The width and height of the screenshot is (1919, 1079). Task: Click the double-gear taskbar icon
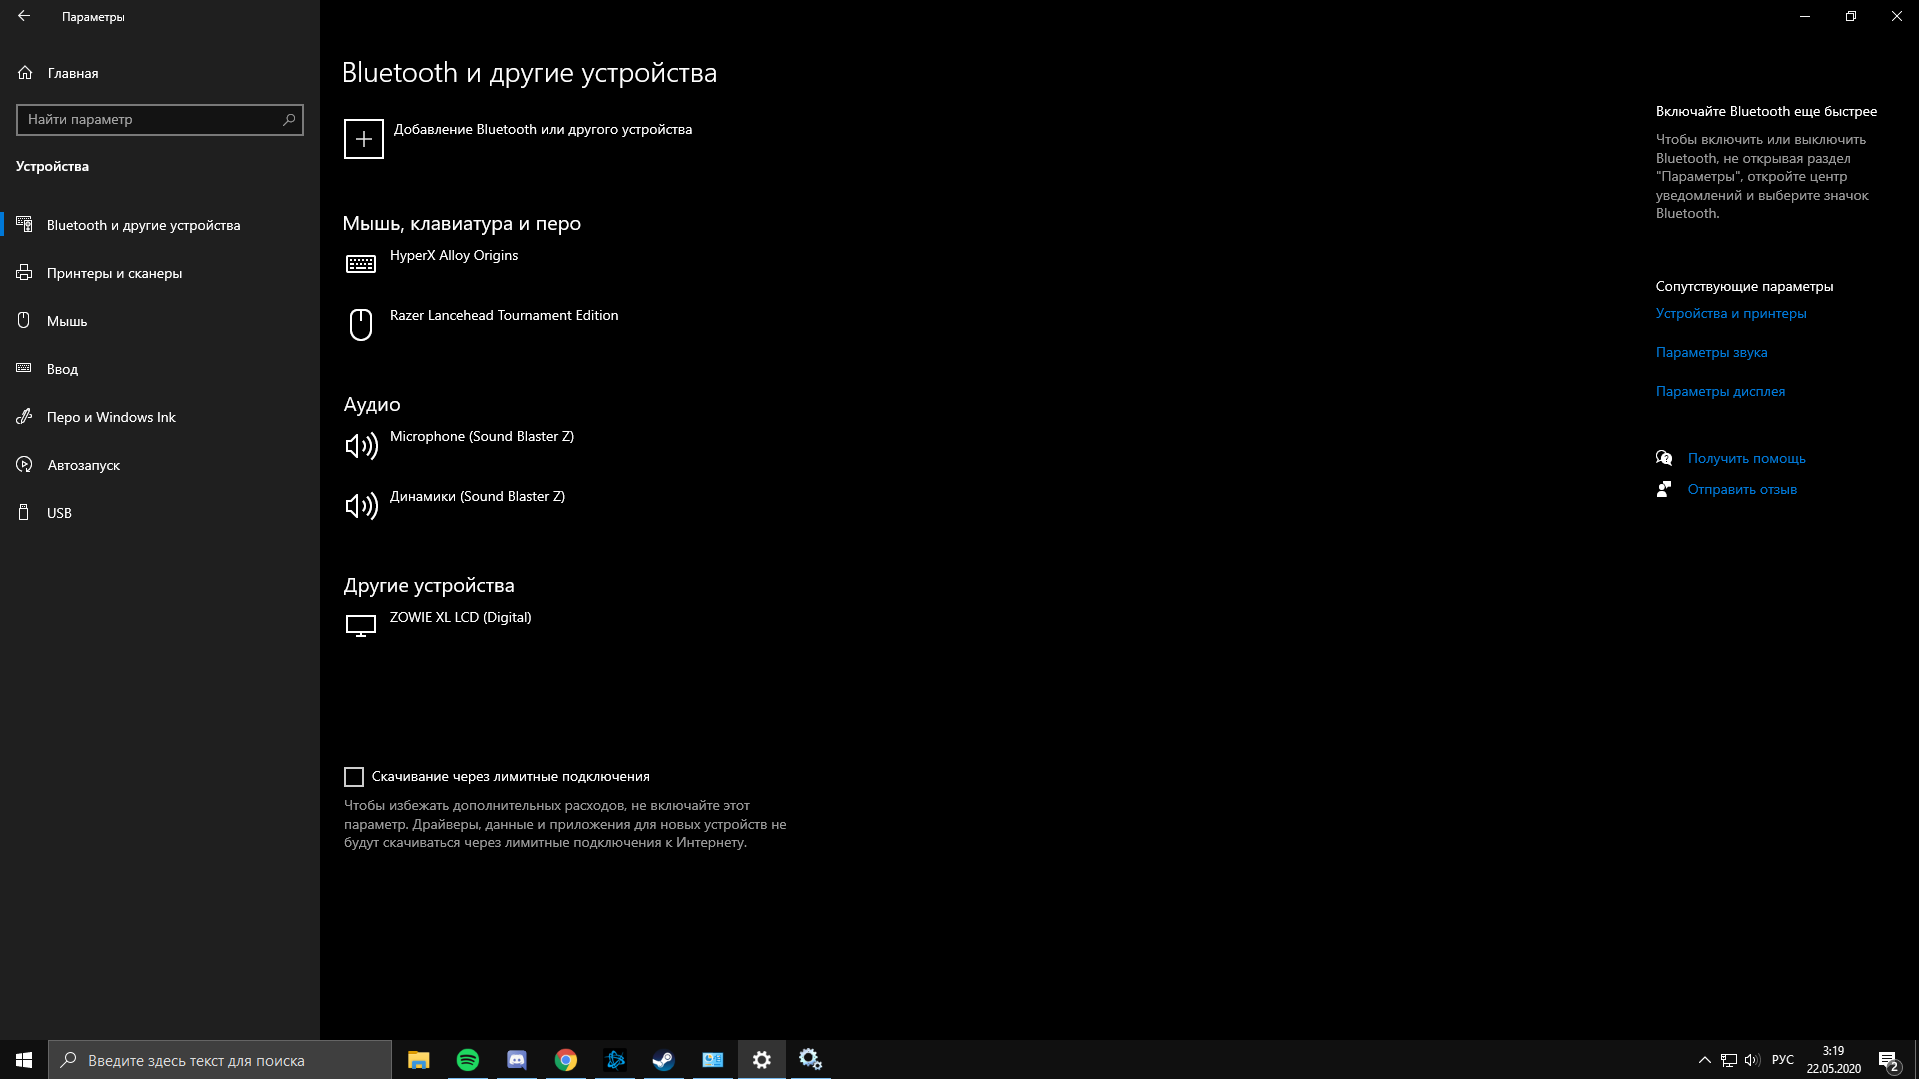(x=811, y=1060)
